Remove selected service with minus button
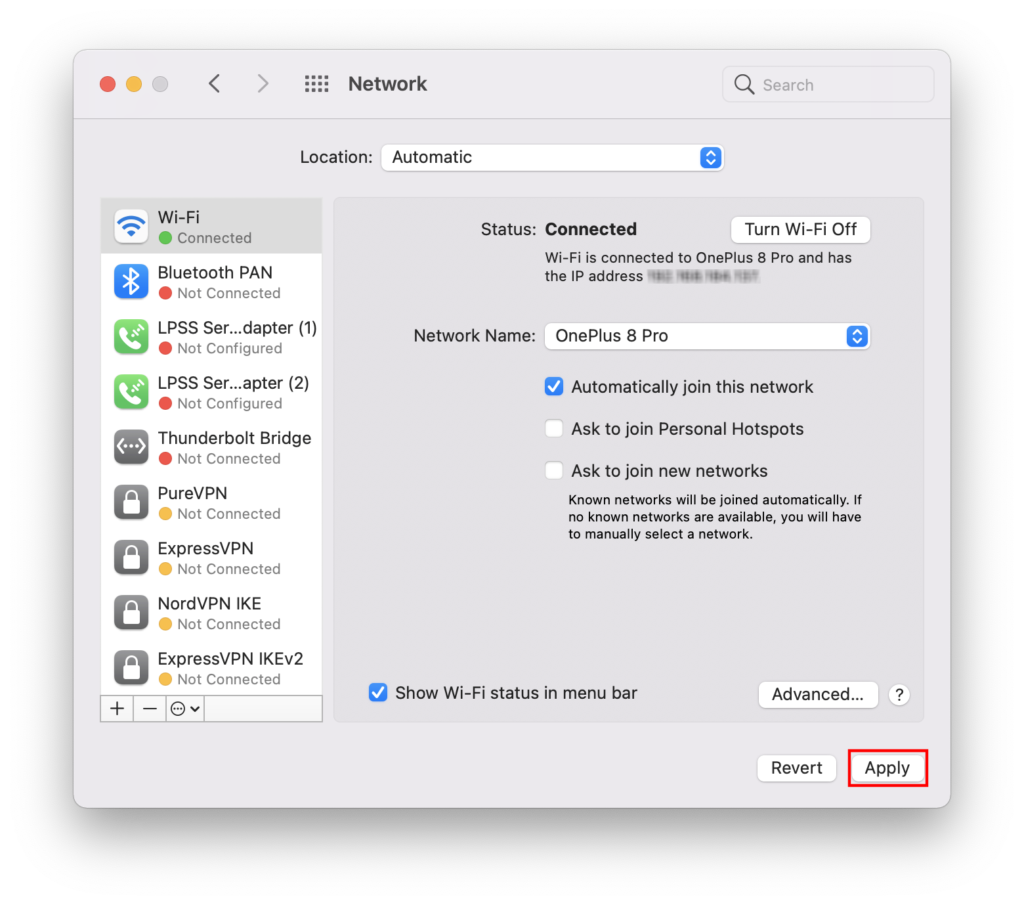1024x905 pixels. pyautogui.click(x=150, y=708)
